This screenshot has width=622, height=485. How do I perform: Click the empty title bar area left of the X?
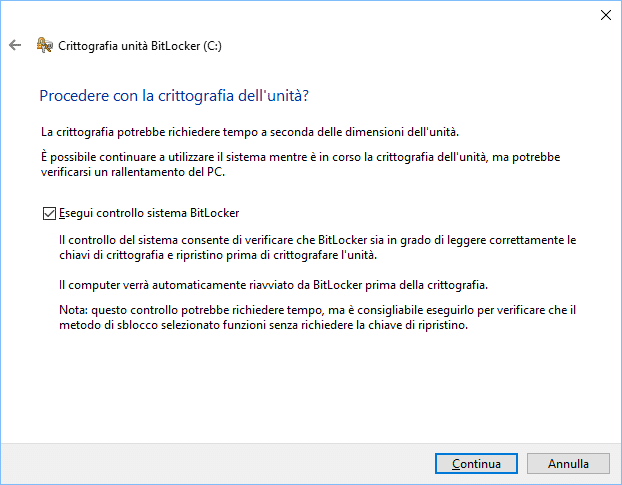click(301, 15)
